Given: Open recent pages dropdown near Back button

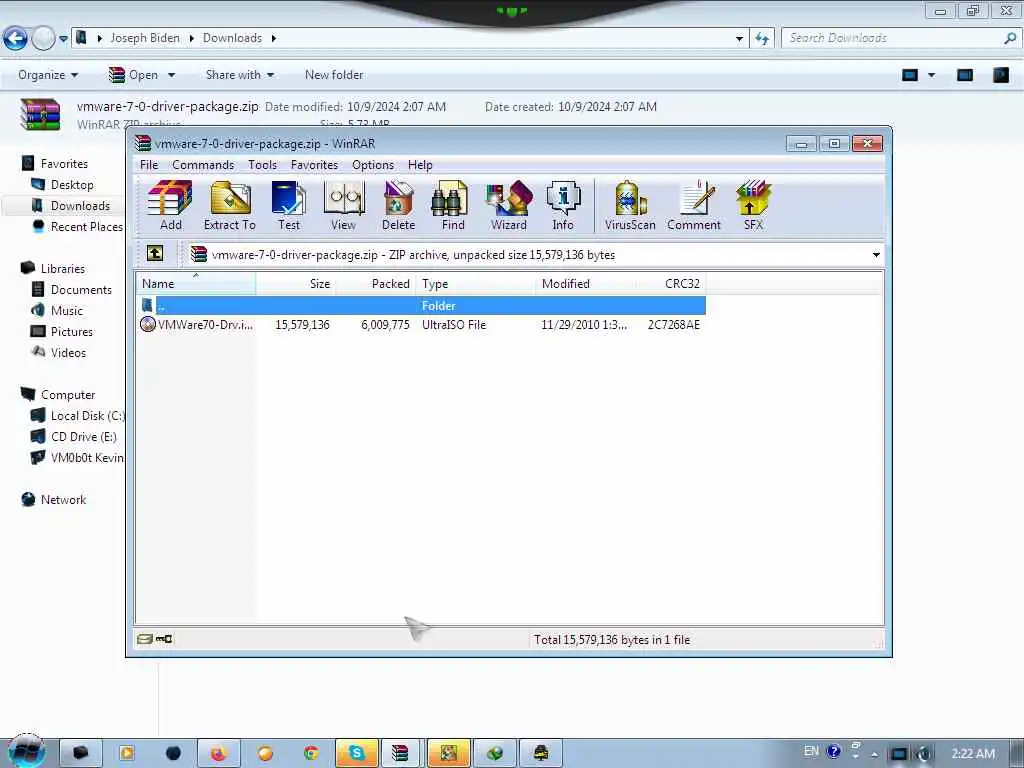Looking at the screenshot, I should pos(63,39).
